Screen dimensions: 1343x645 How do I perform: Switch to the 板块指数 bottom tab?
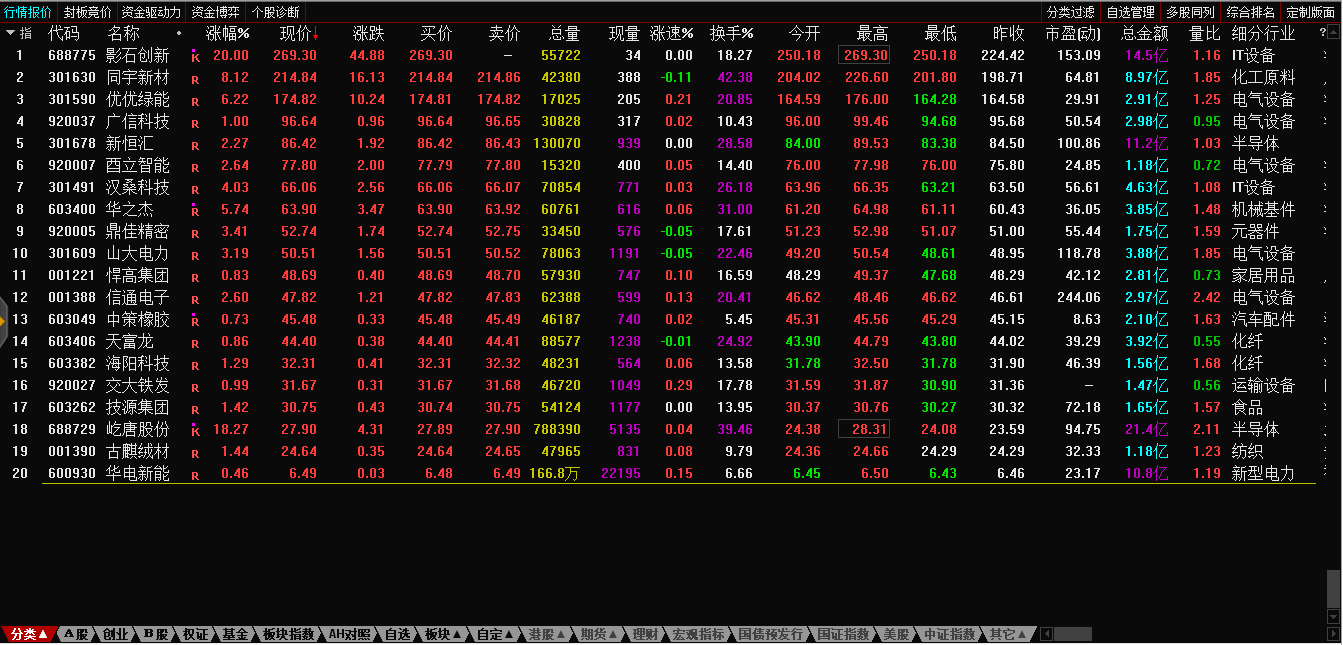(x=288, y=634)
